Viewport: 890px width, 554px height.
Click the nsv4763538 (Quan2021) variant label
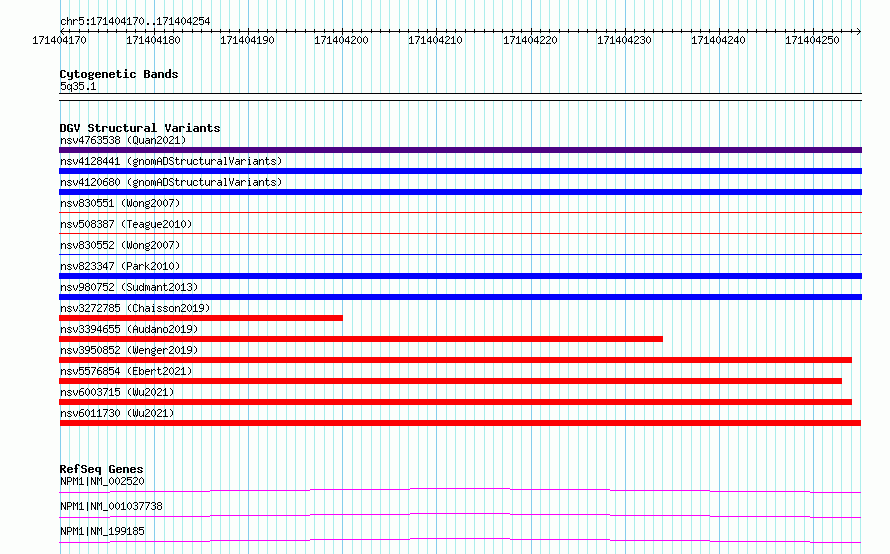tap(123, 140)
